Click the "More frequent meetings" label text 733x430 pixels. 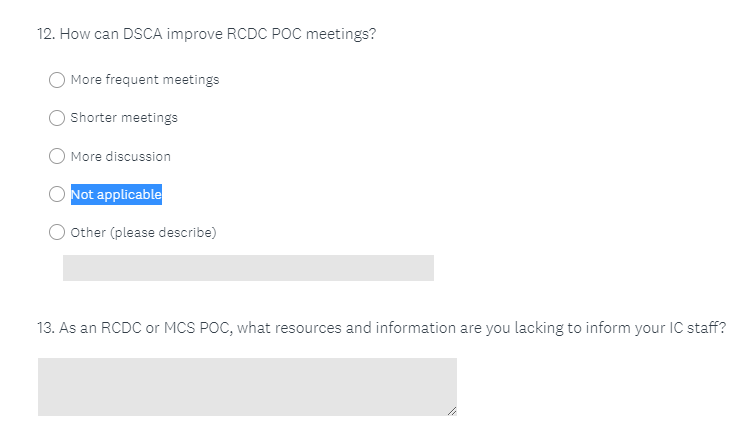(145, 80)
